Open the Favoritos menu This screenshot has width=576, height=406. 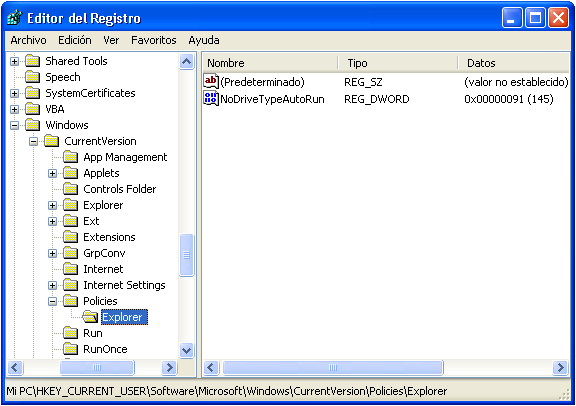coord(154,40)
